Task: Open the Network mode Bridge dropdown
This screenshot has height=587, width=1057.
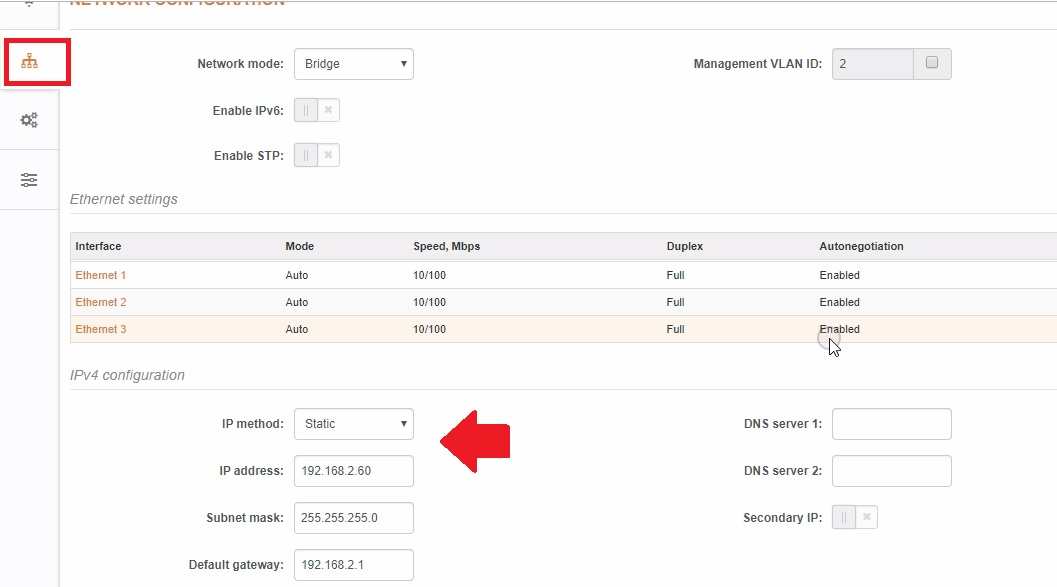Action: pyautogui.click(x=354, y=64)
